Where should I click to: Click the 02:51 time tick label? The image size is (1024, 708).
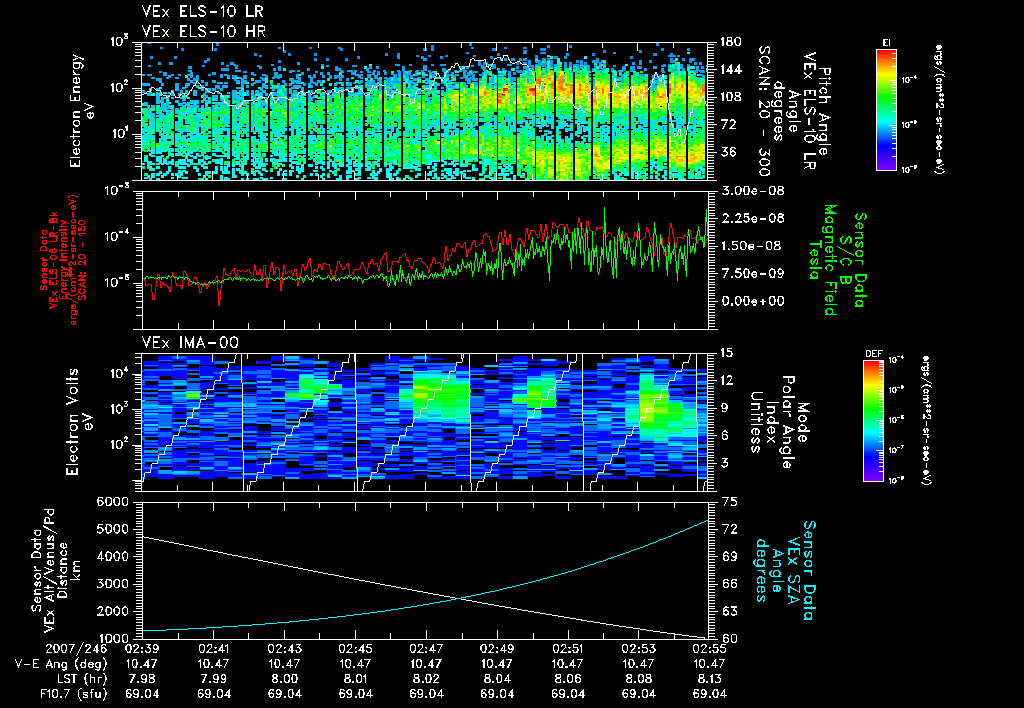(568, 649)
